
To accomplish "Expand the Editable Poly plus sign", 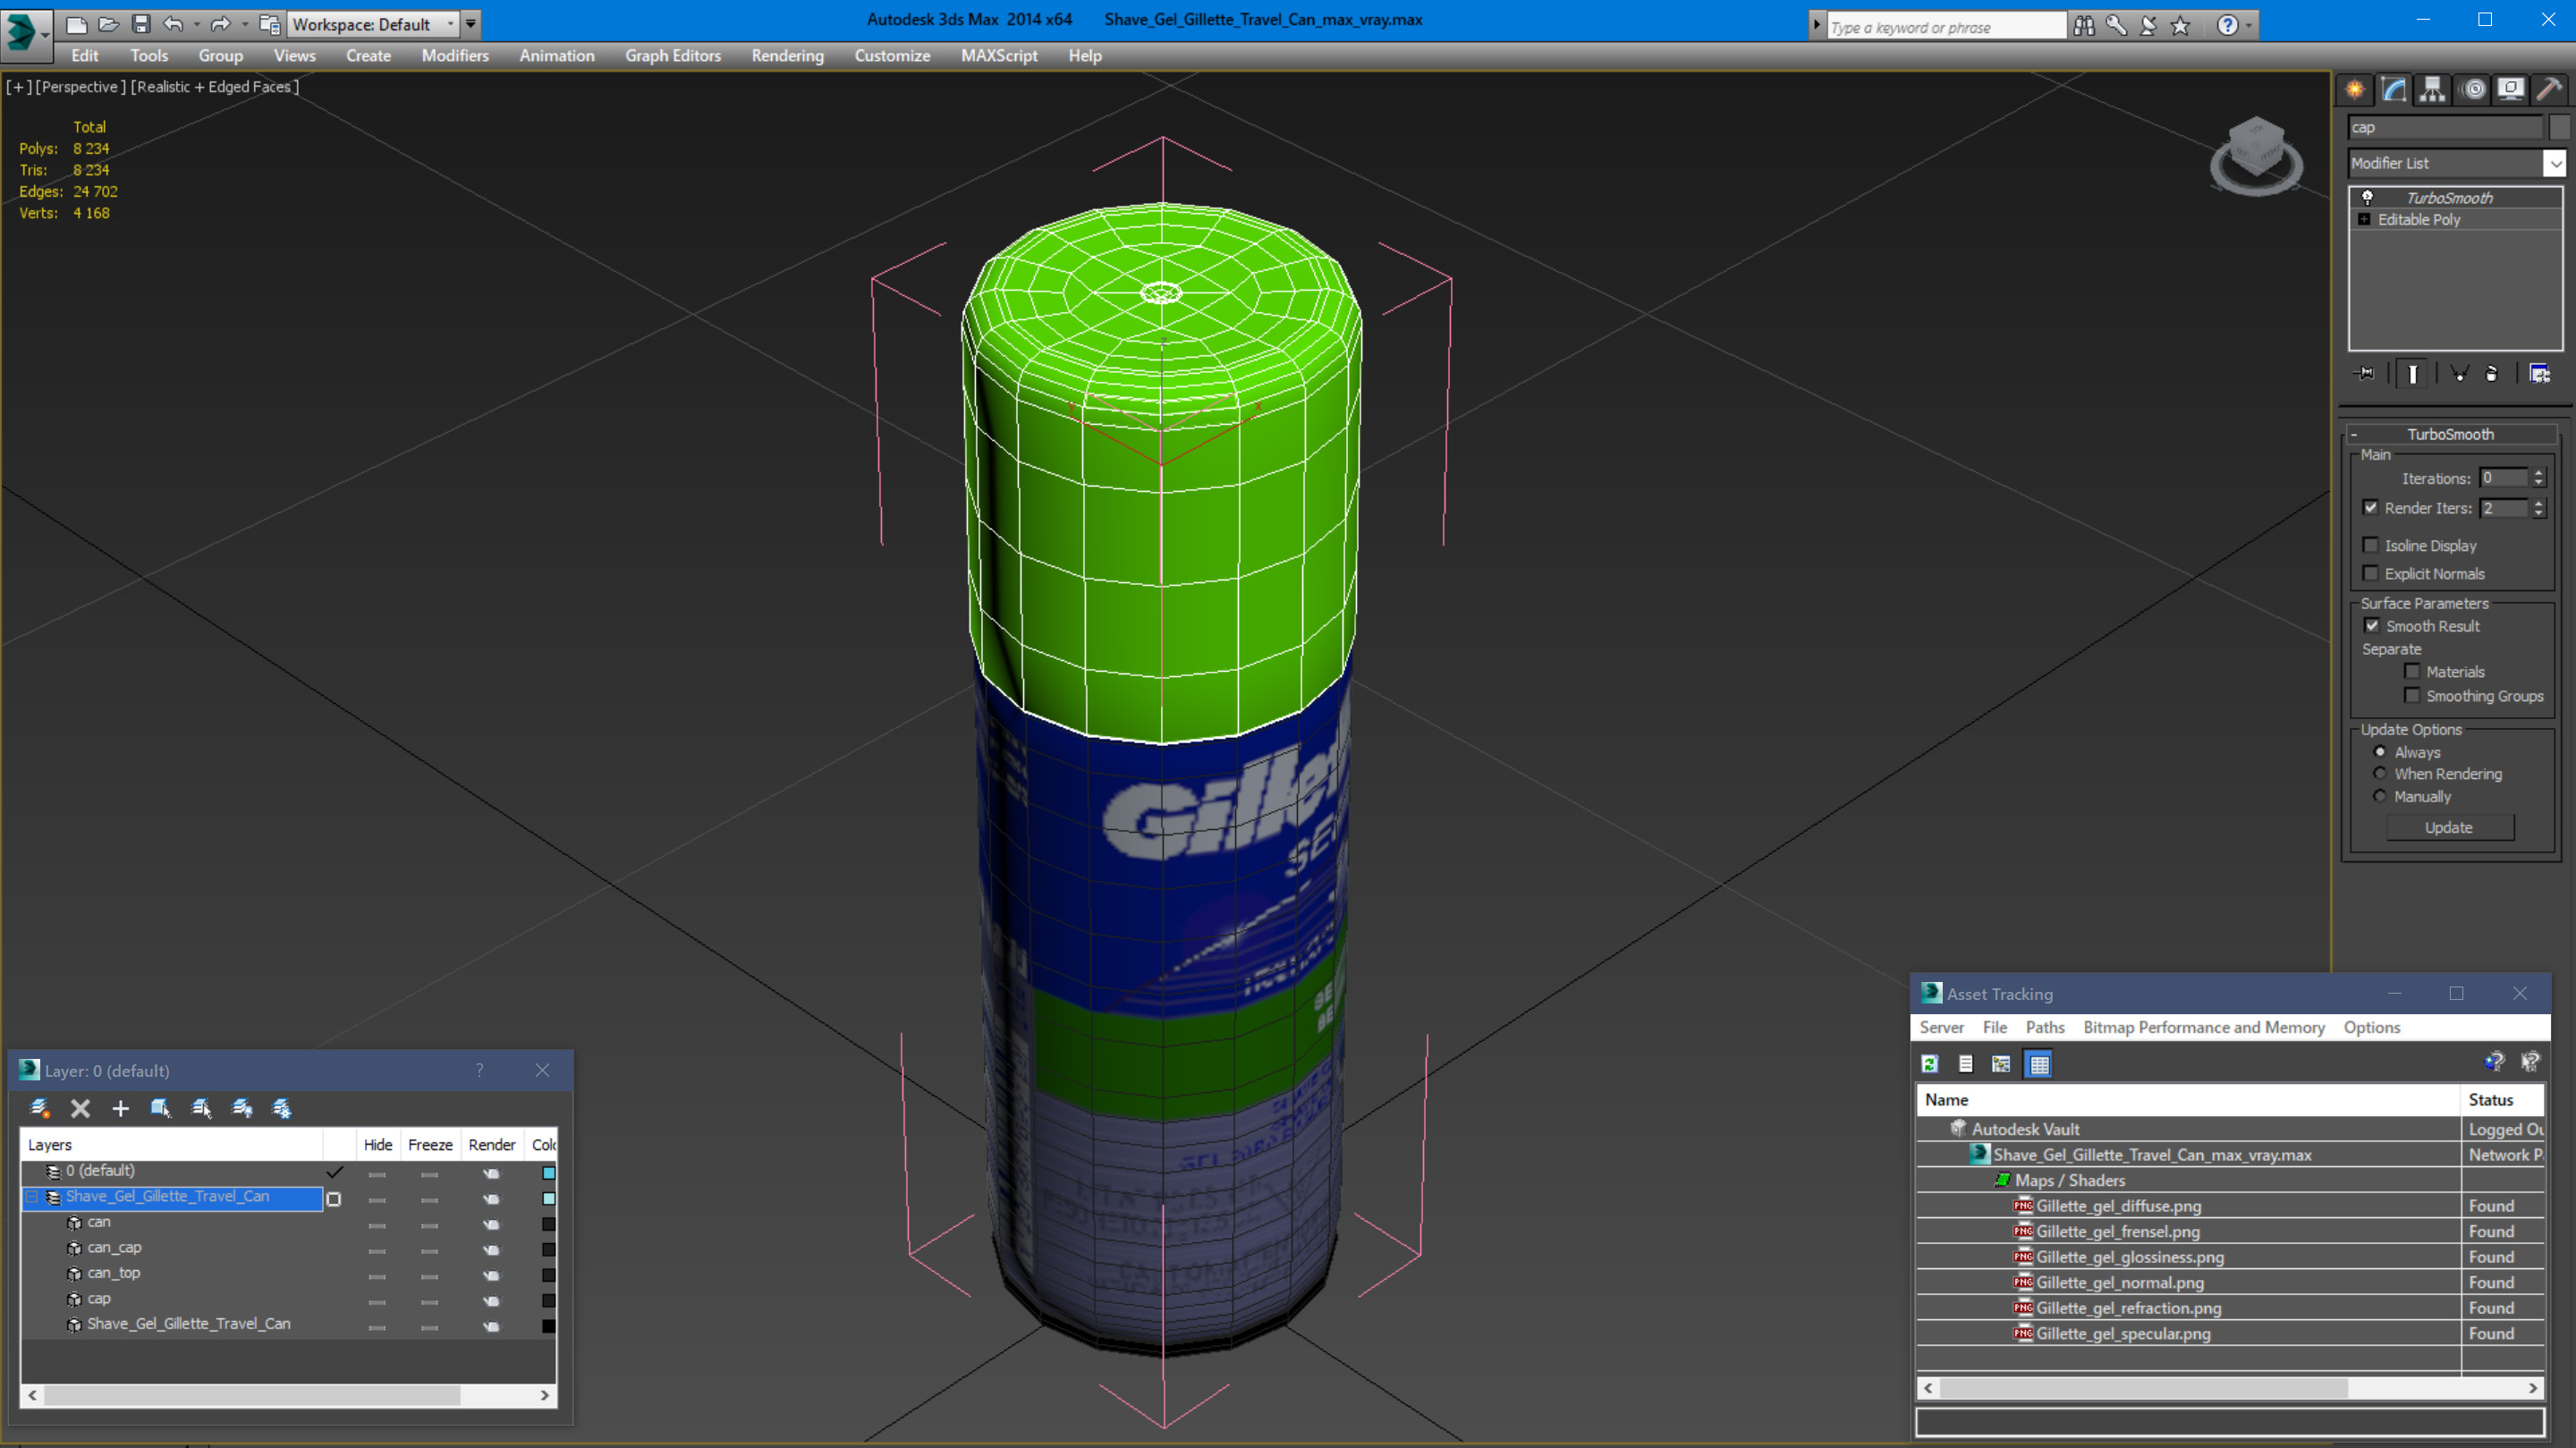I will (x=2364, y=220).
